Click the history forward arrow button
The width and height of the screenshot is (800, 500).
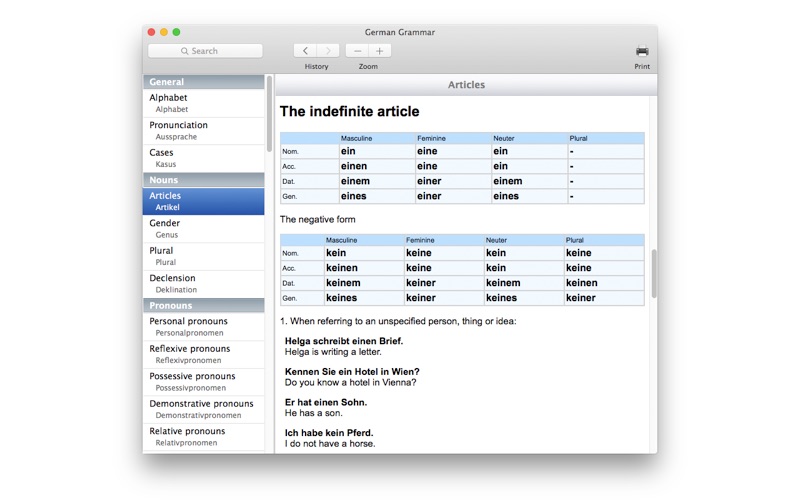pos(329,51)
